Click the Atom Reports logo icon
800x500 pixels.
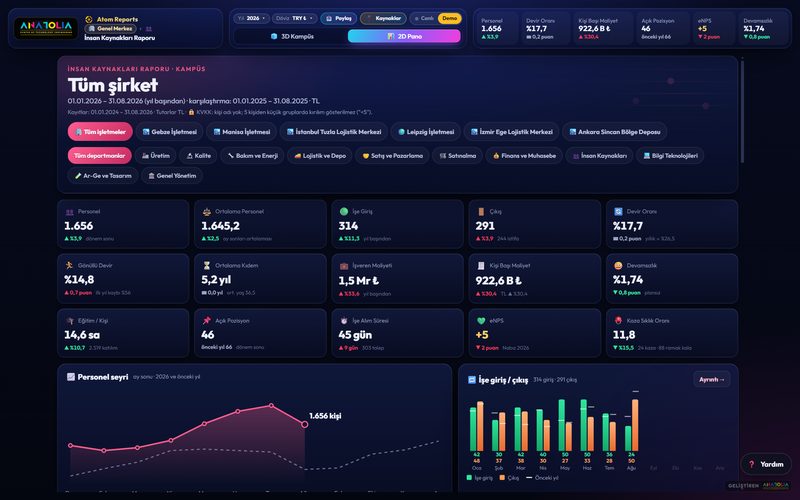[x=89, y=19]
